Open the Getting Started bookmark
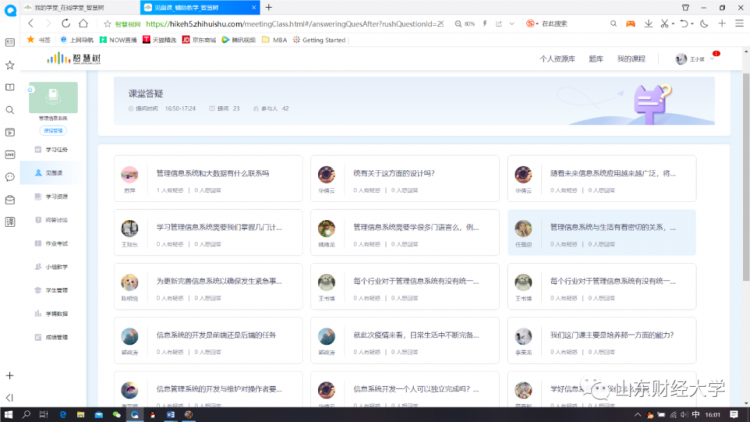Viewport: 750px width, 422px height. coord(319,40)
